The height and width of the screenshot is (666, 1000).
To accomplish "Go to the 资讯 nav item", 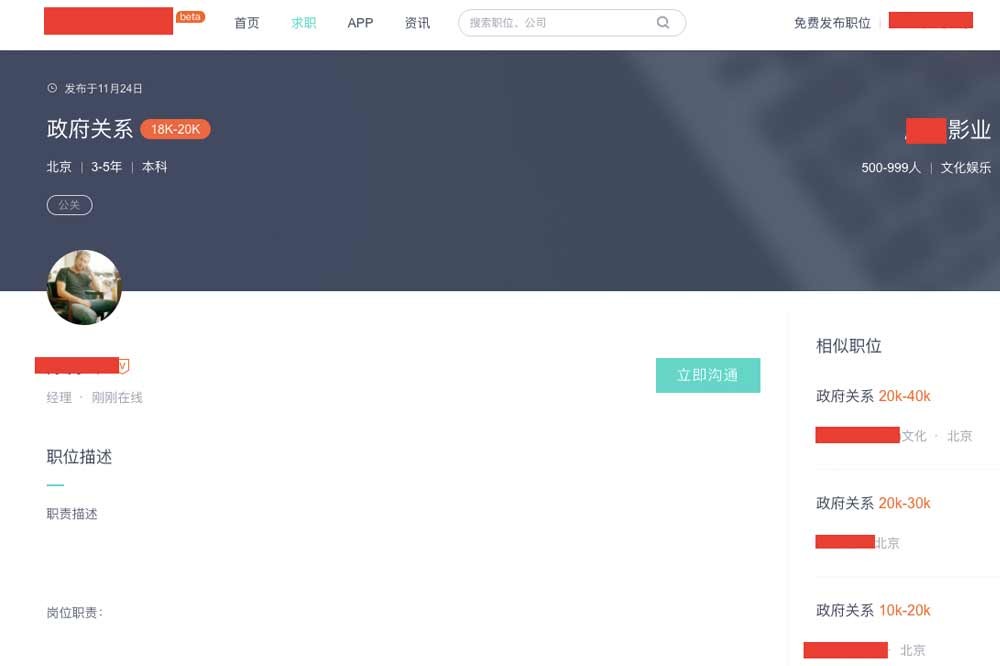I will 417,23.
